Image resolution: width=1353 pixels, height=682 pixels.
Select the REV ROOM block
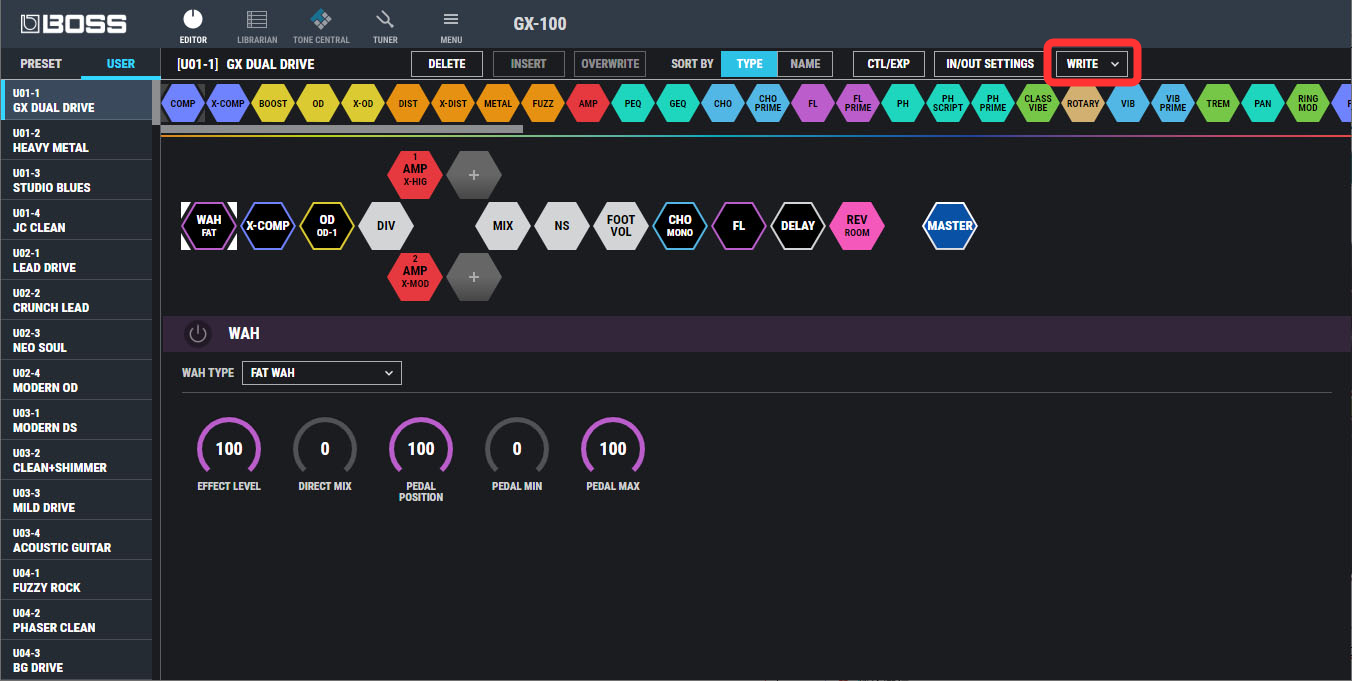point(857,226)
